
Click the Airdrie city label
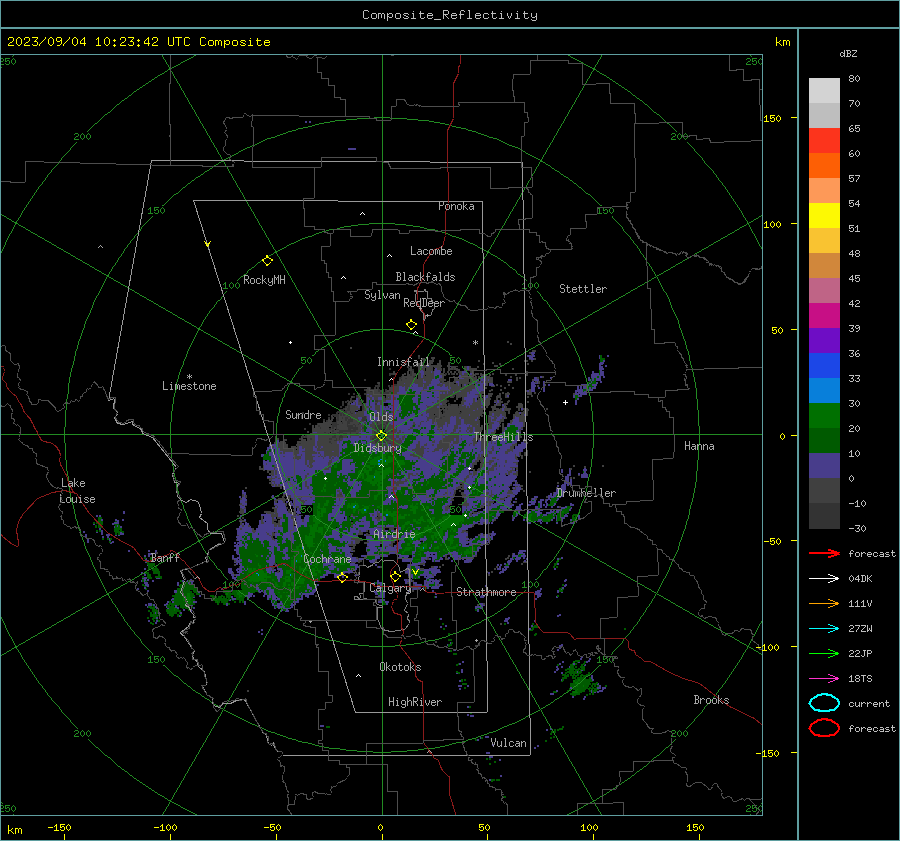click(x=394, y=534)
